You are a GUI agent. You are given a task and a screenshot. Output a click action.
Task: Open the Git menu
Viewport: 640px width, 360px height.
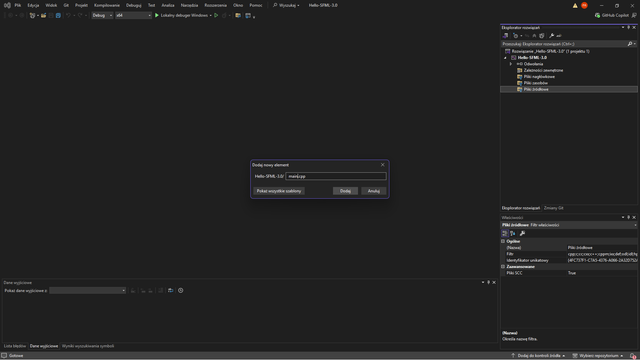pos(66,5)
